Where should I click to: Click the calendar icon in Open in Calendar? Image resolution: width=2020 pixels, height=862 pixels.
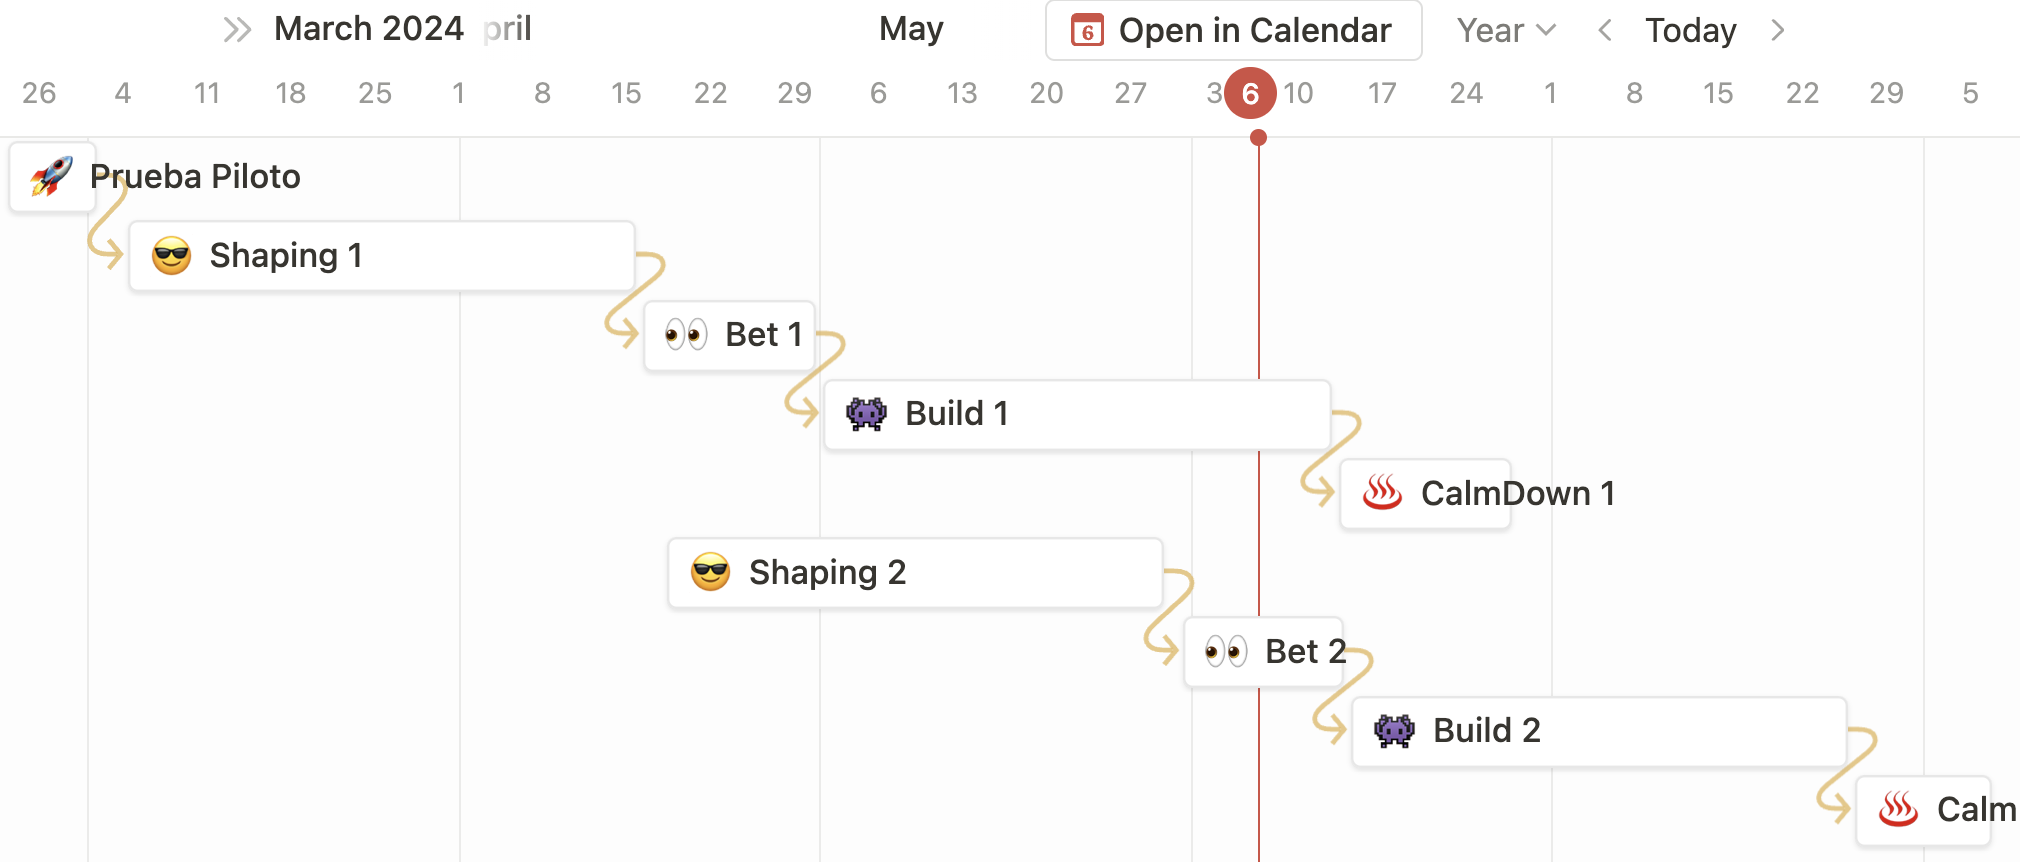1088,31
